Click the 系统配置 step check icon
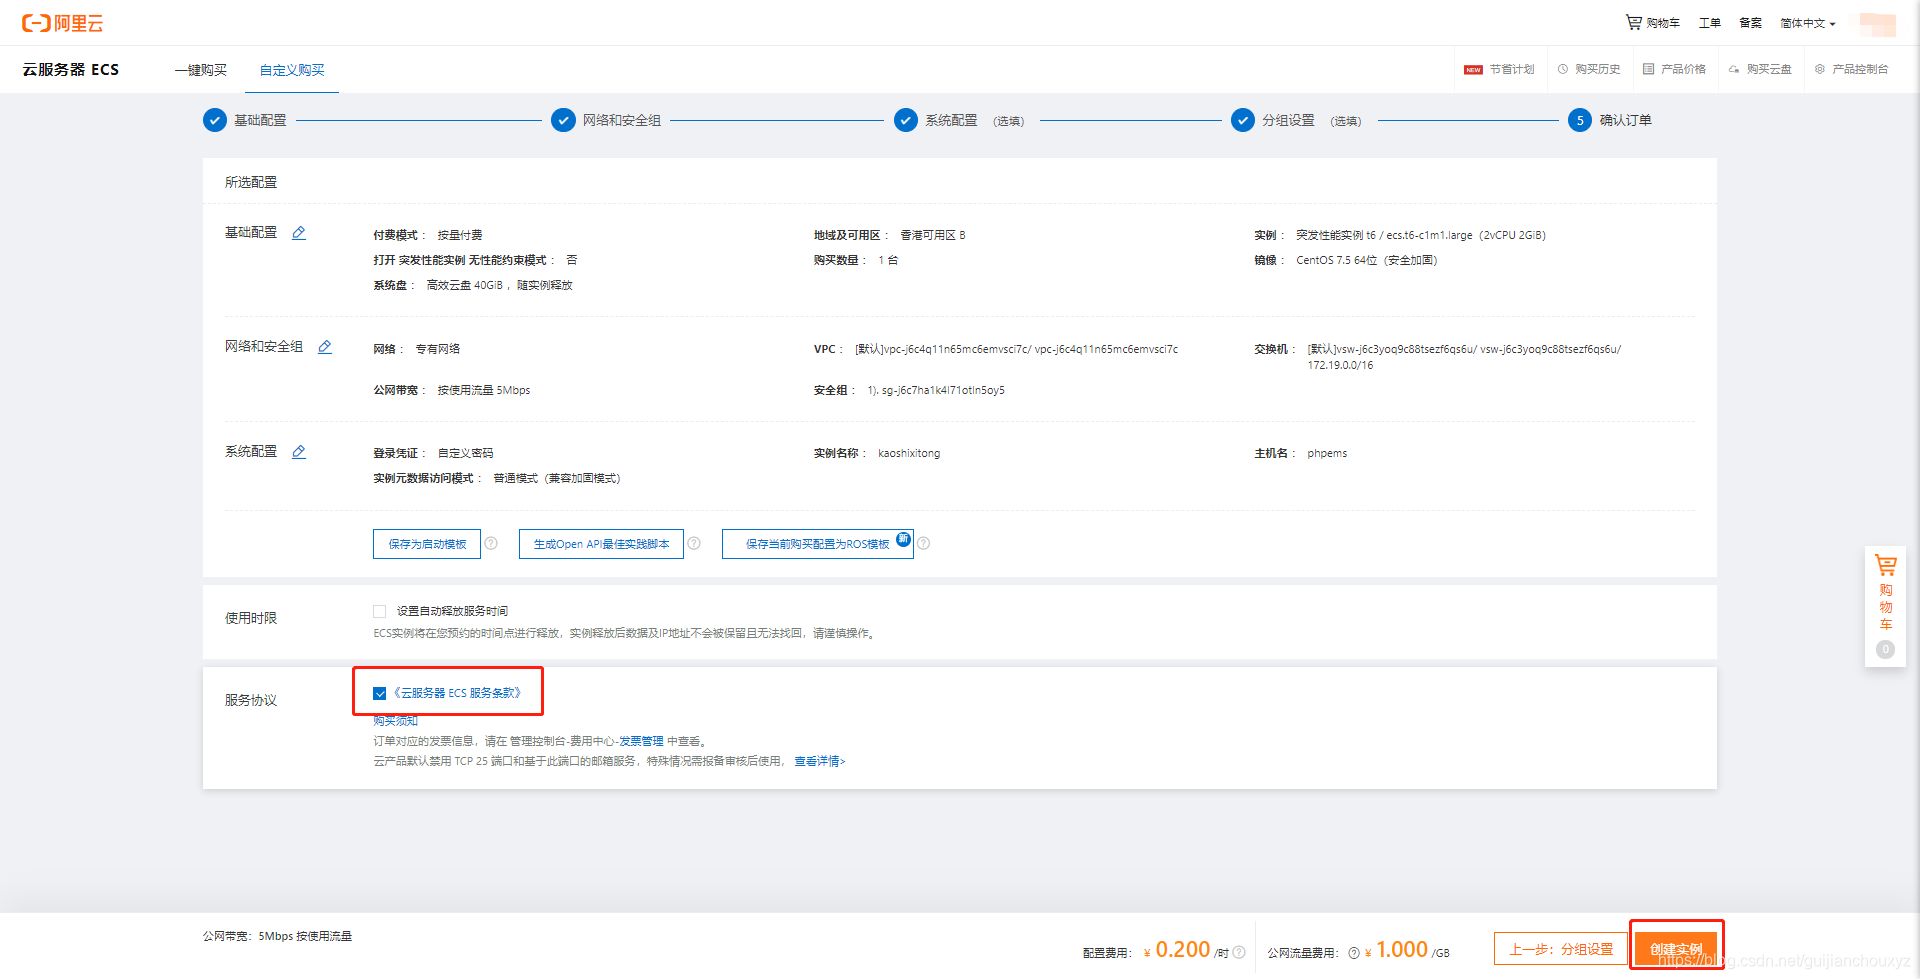 point(906,120)
